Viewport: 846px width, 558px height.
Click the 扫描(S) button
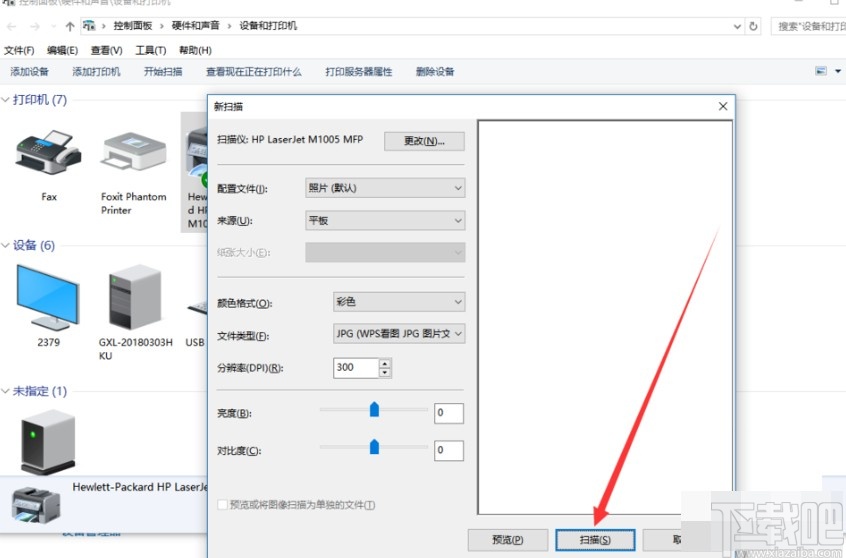595,540
